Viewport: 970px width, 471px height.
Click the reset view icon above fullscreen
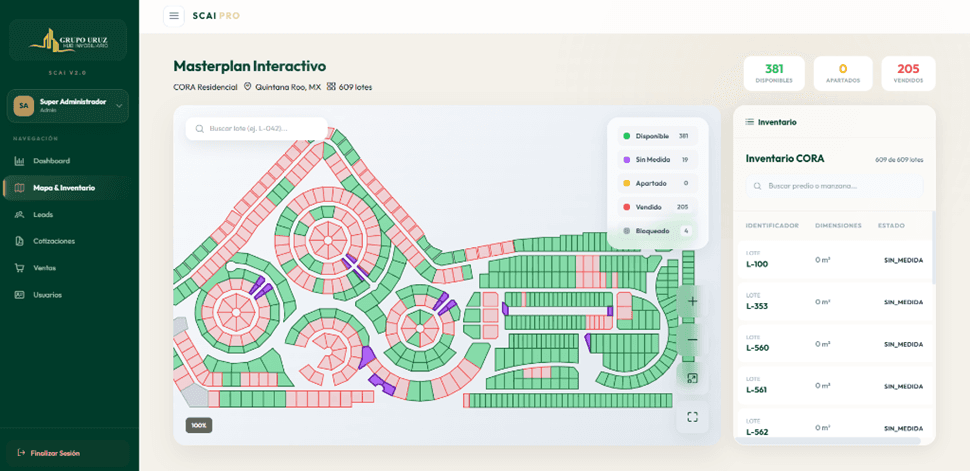(x=692, y=378)
